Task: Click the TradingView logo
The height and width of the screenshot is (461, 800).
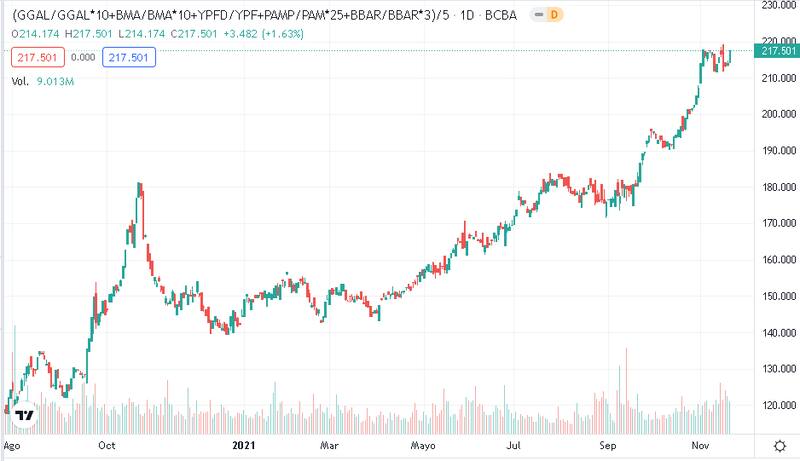Action: [25, 414]
